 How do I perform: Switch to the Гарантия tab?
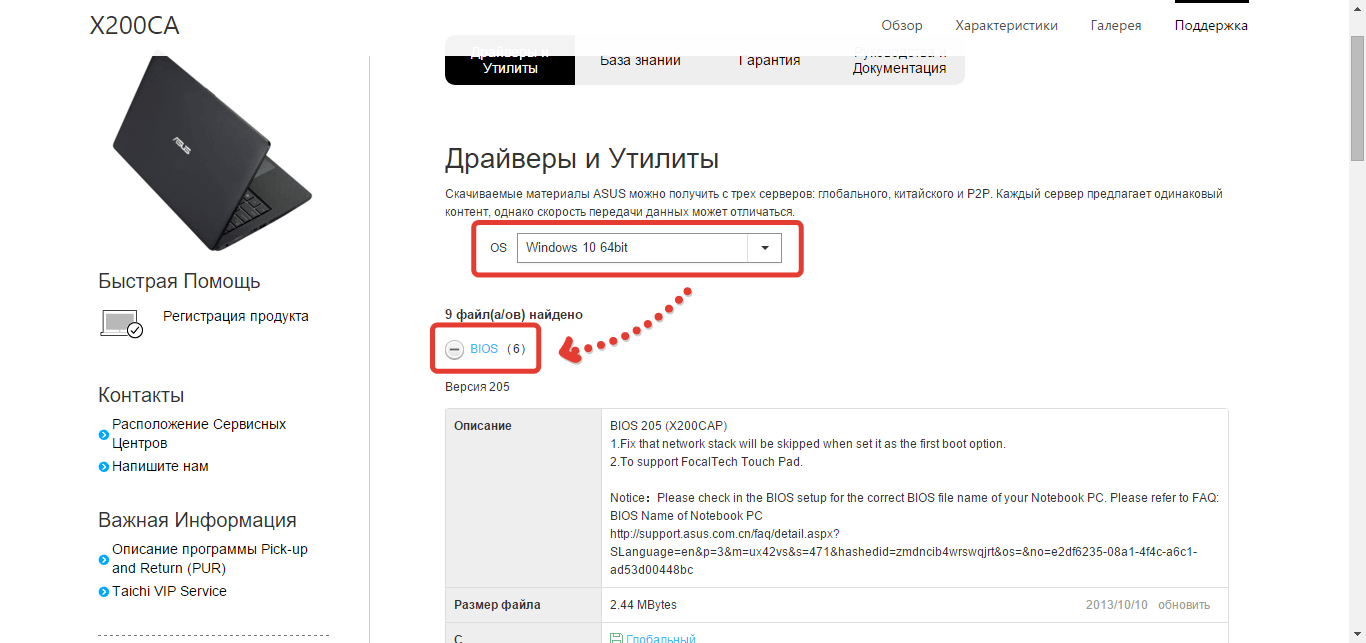pos(769,61)
